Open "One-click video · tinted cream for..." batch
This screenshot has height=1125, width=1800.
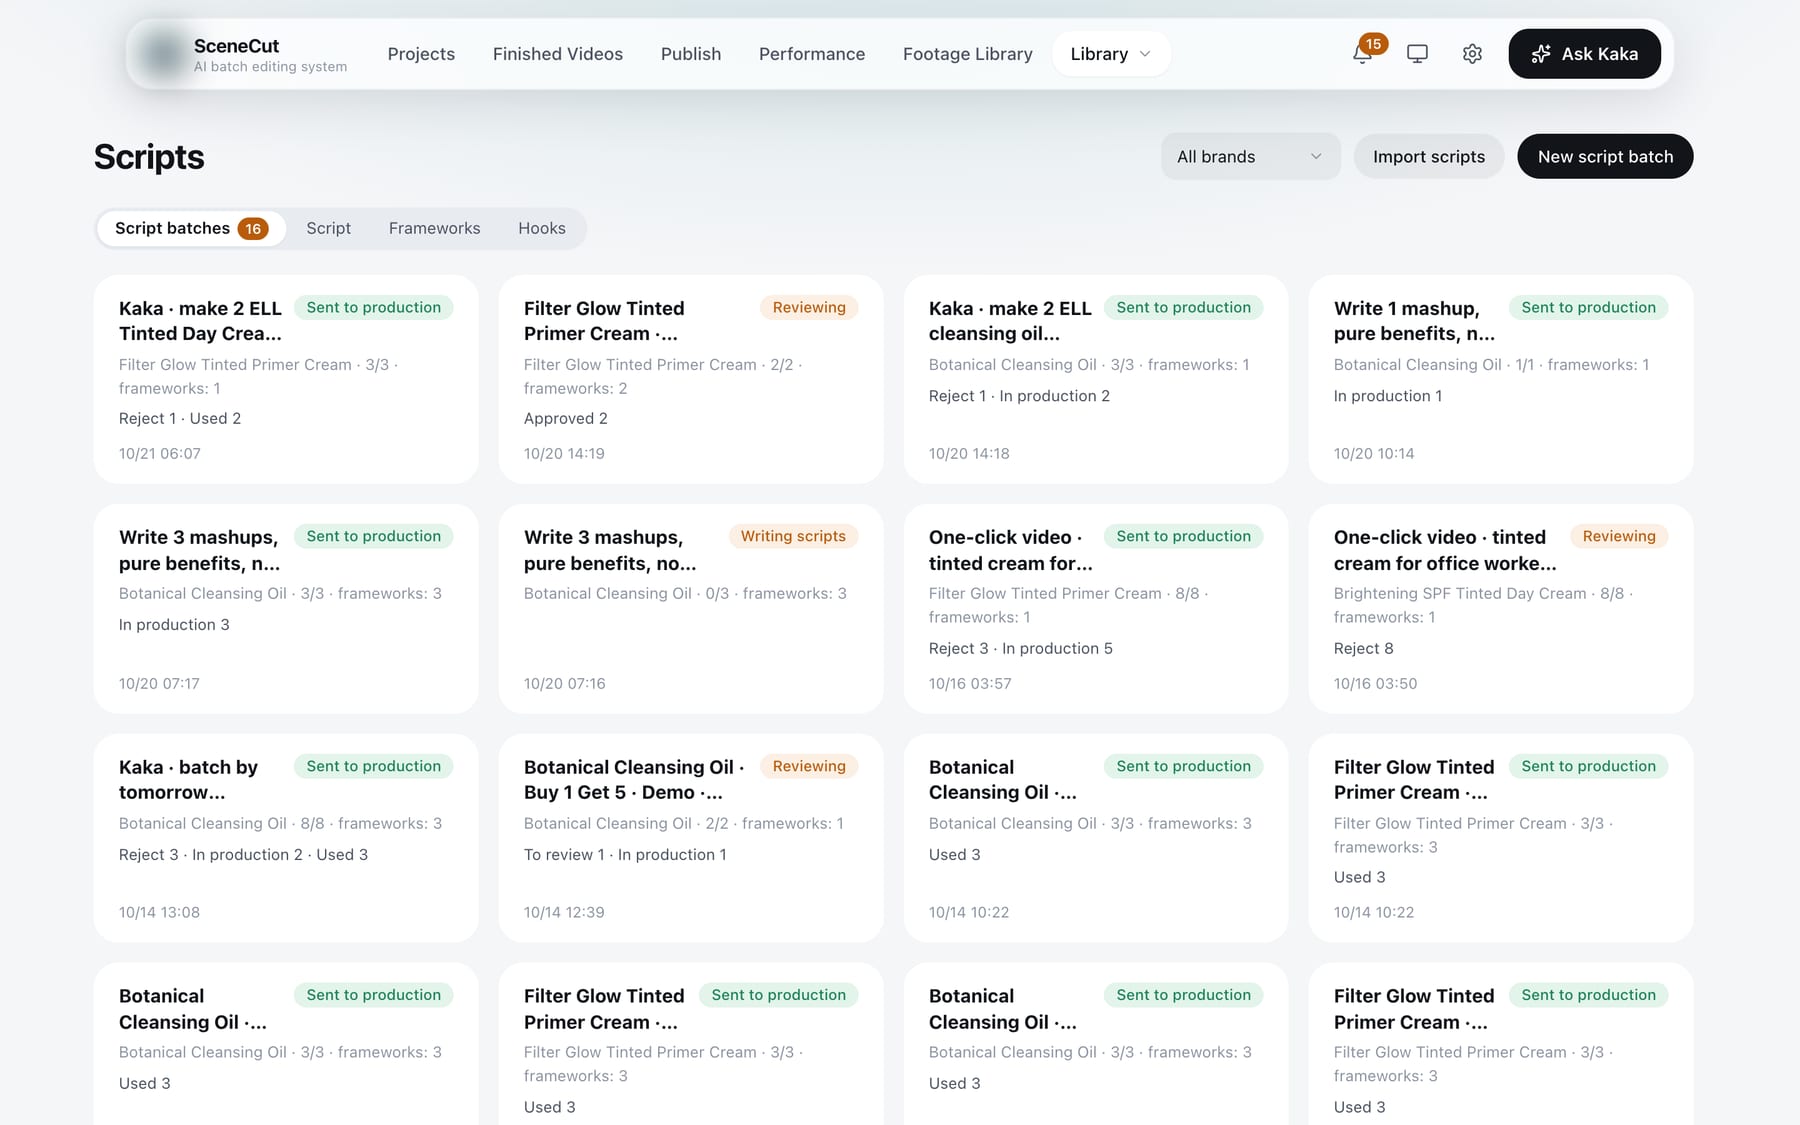tap(1096, 609)
